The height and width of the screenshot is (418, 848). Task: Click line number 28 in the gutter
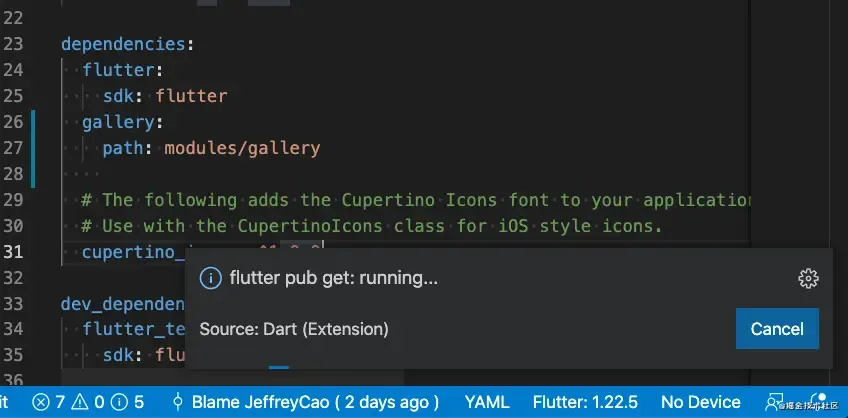pyautogui.click(x=13, y=174)
